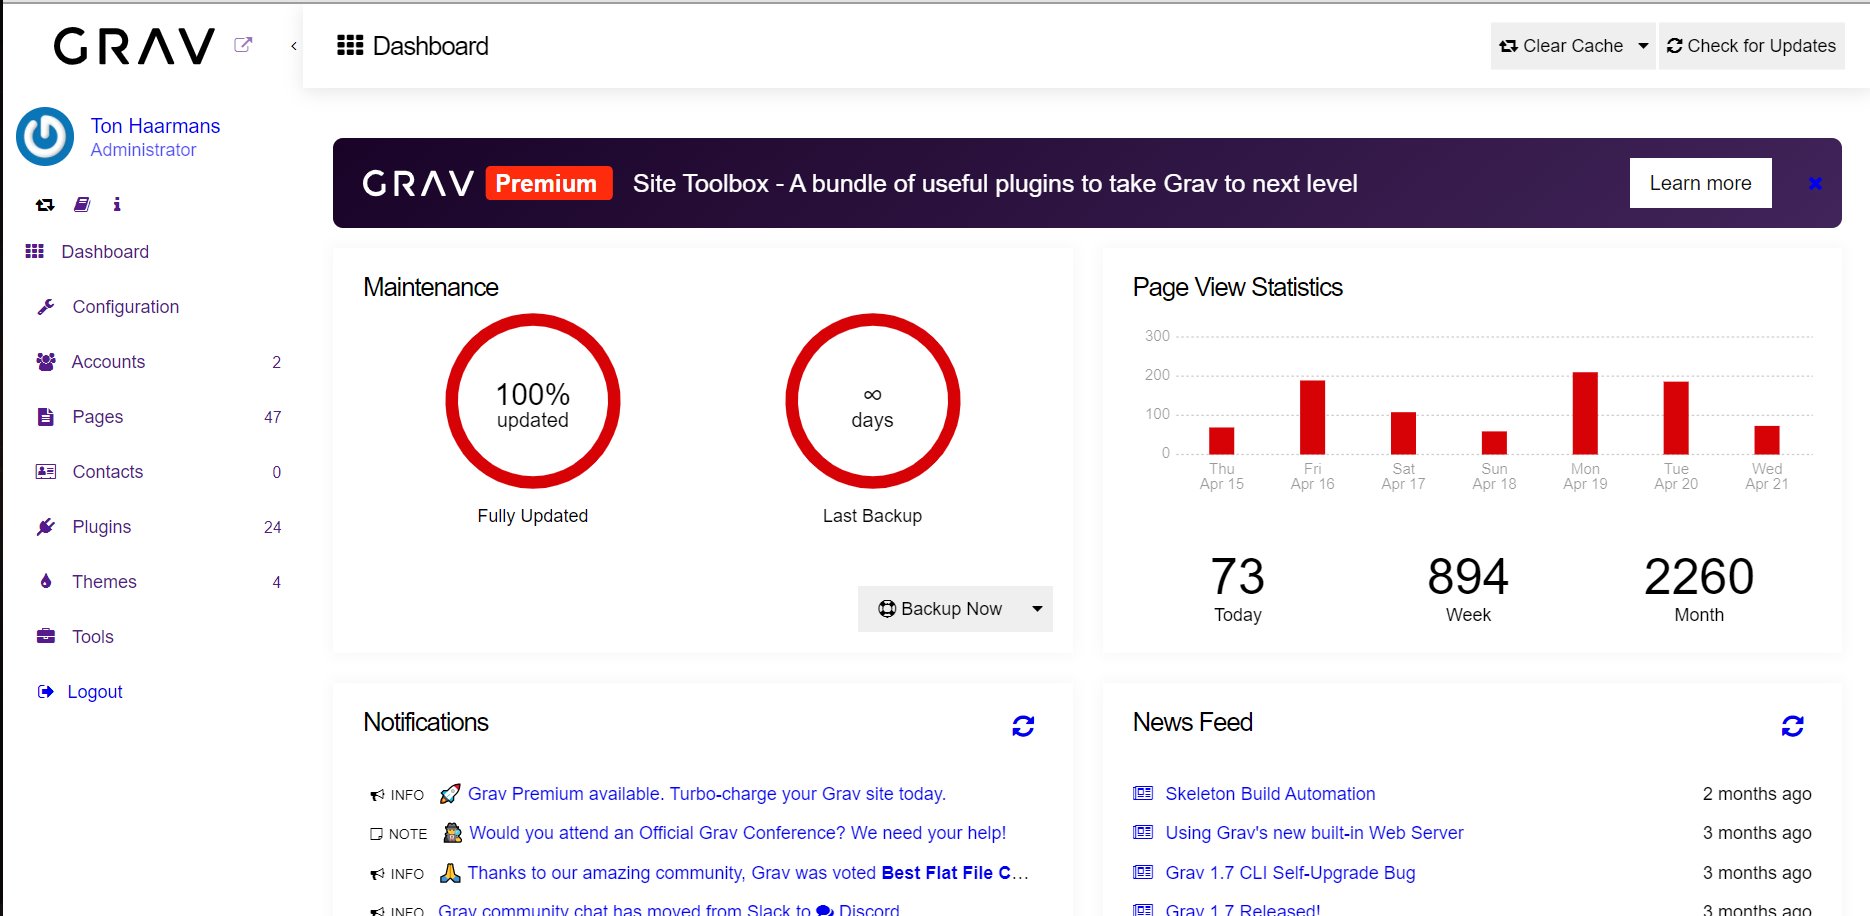1870x916 pixels.
Task: Click the Last Backup days circle
Action: click(x=873, y=401)
